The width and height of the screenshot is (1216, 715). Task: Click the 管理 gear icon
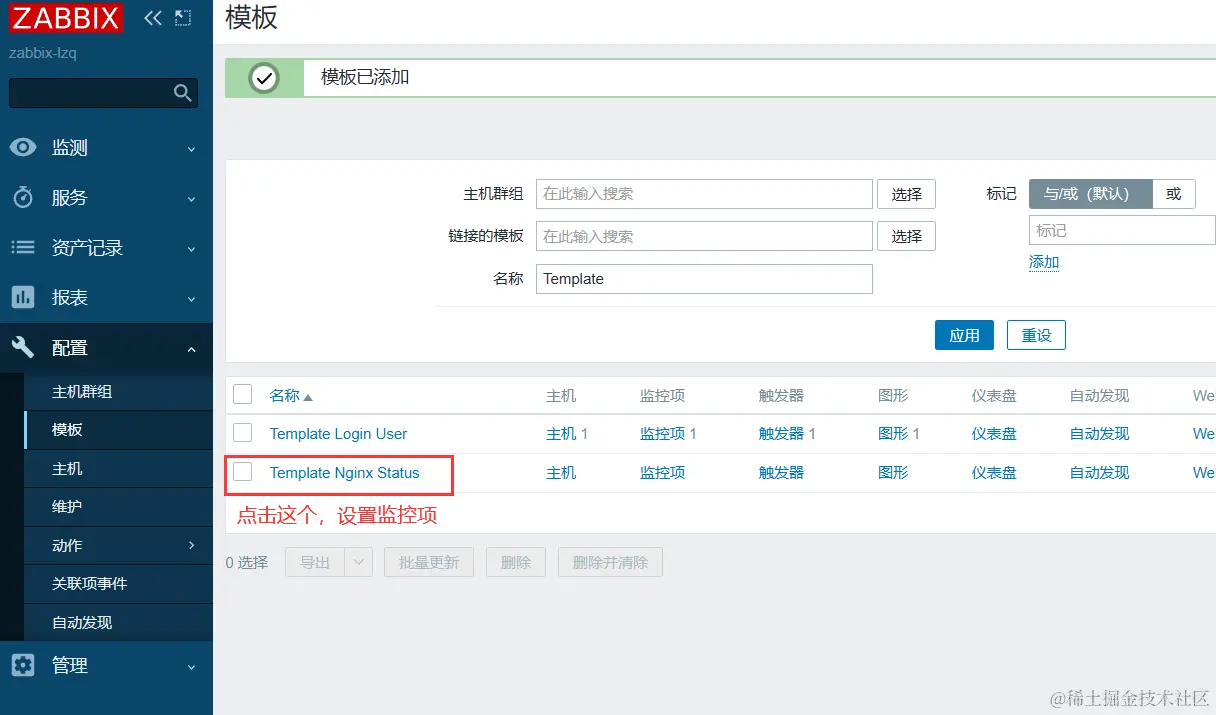point(23,665)
